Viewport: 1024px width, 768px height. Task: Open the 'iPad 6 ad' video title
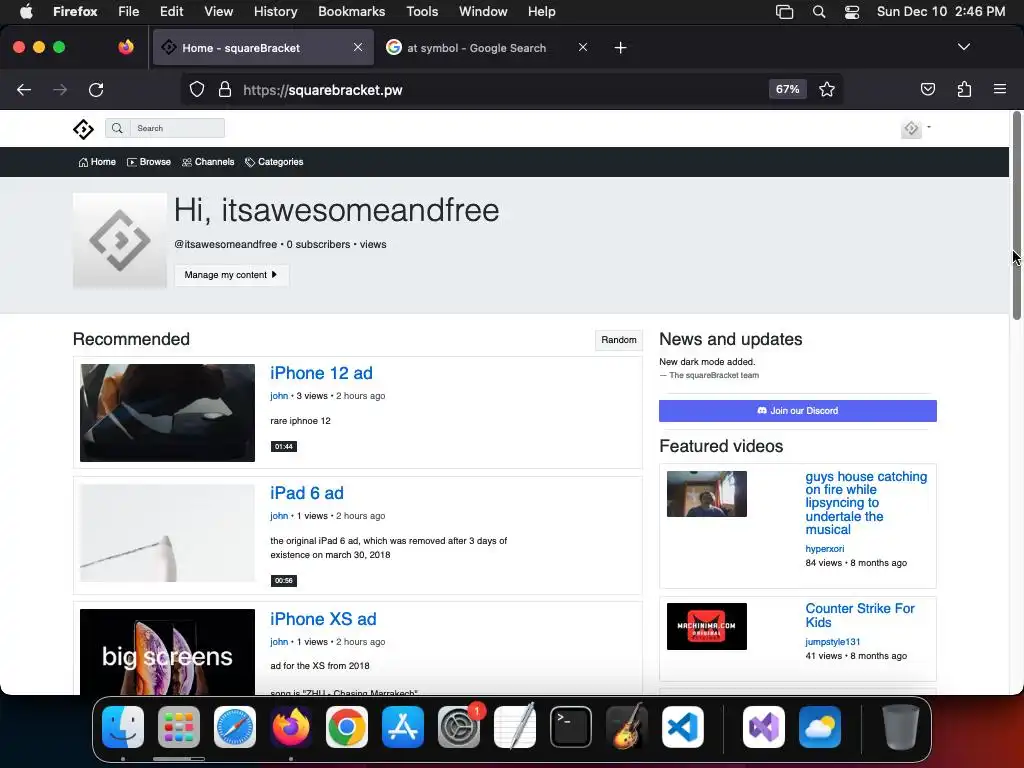[x=307, y=493]
